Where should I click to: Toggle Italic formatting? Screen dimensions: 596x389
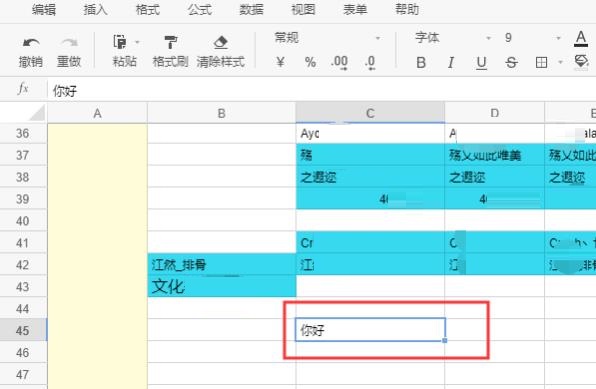coord(451,62)
